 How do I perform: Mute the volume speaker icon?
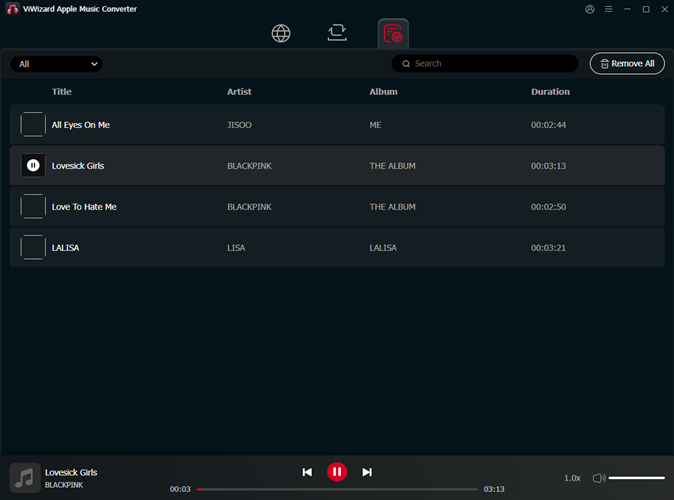(x=598, y=478)
